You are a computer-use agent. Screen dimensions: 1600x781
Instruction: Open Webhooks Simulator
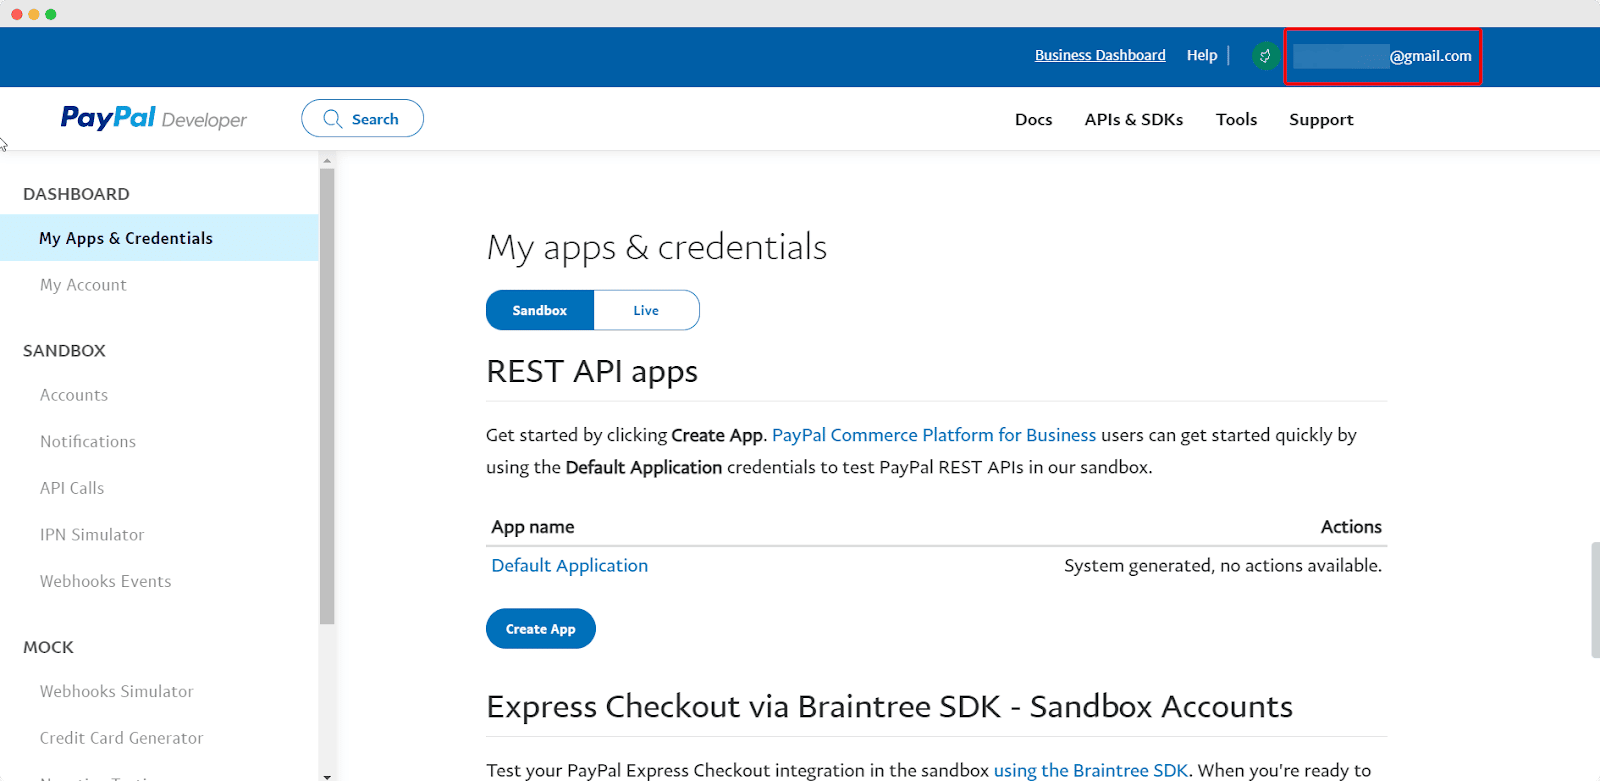click(x=116, y=691)
